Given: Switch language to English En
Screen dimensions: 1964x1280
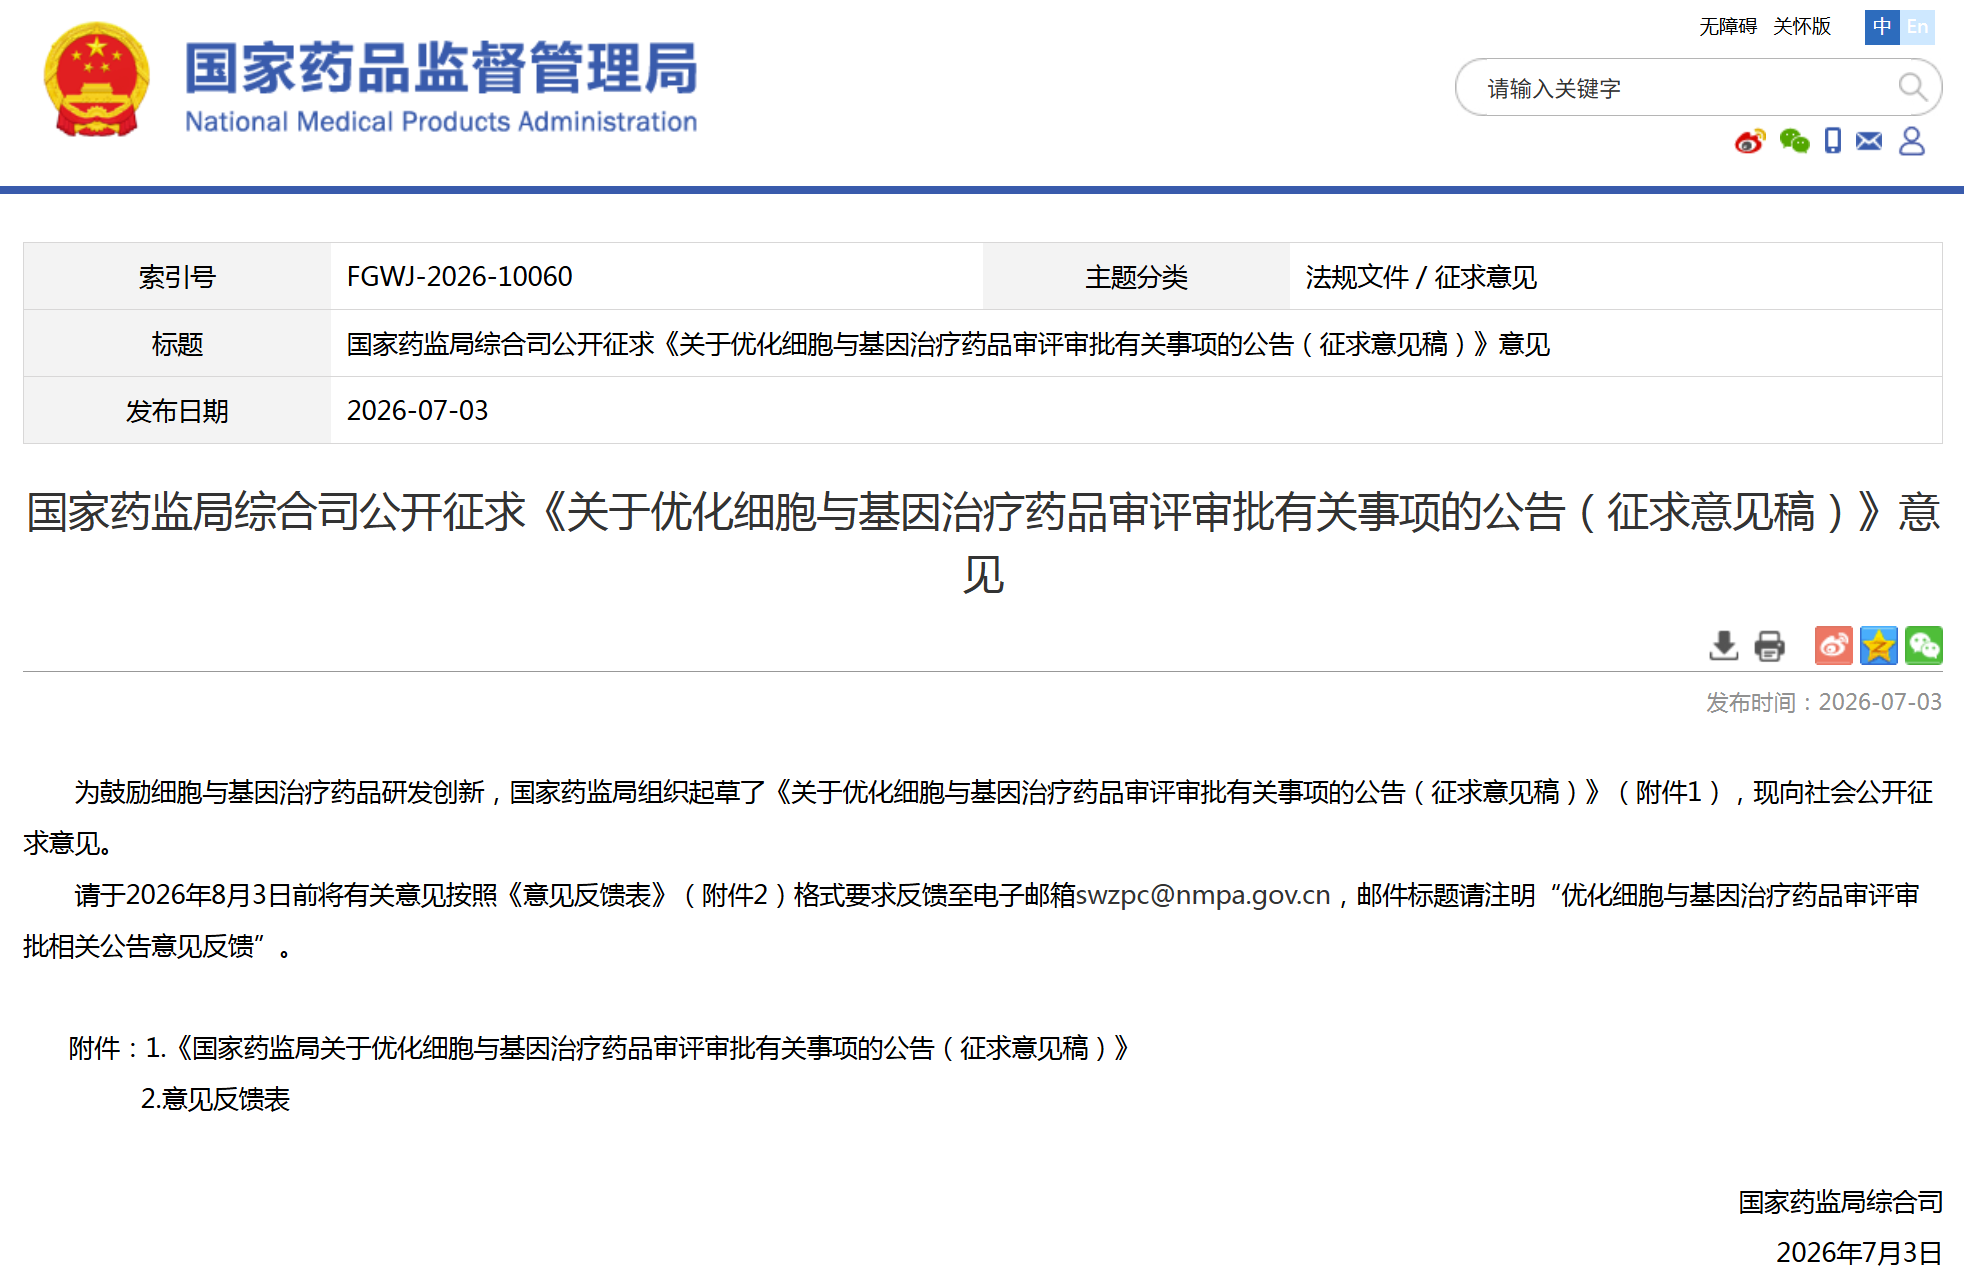Looking at the screenshot, I should [x=1917, y=27].
